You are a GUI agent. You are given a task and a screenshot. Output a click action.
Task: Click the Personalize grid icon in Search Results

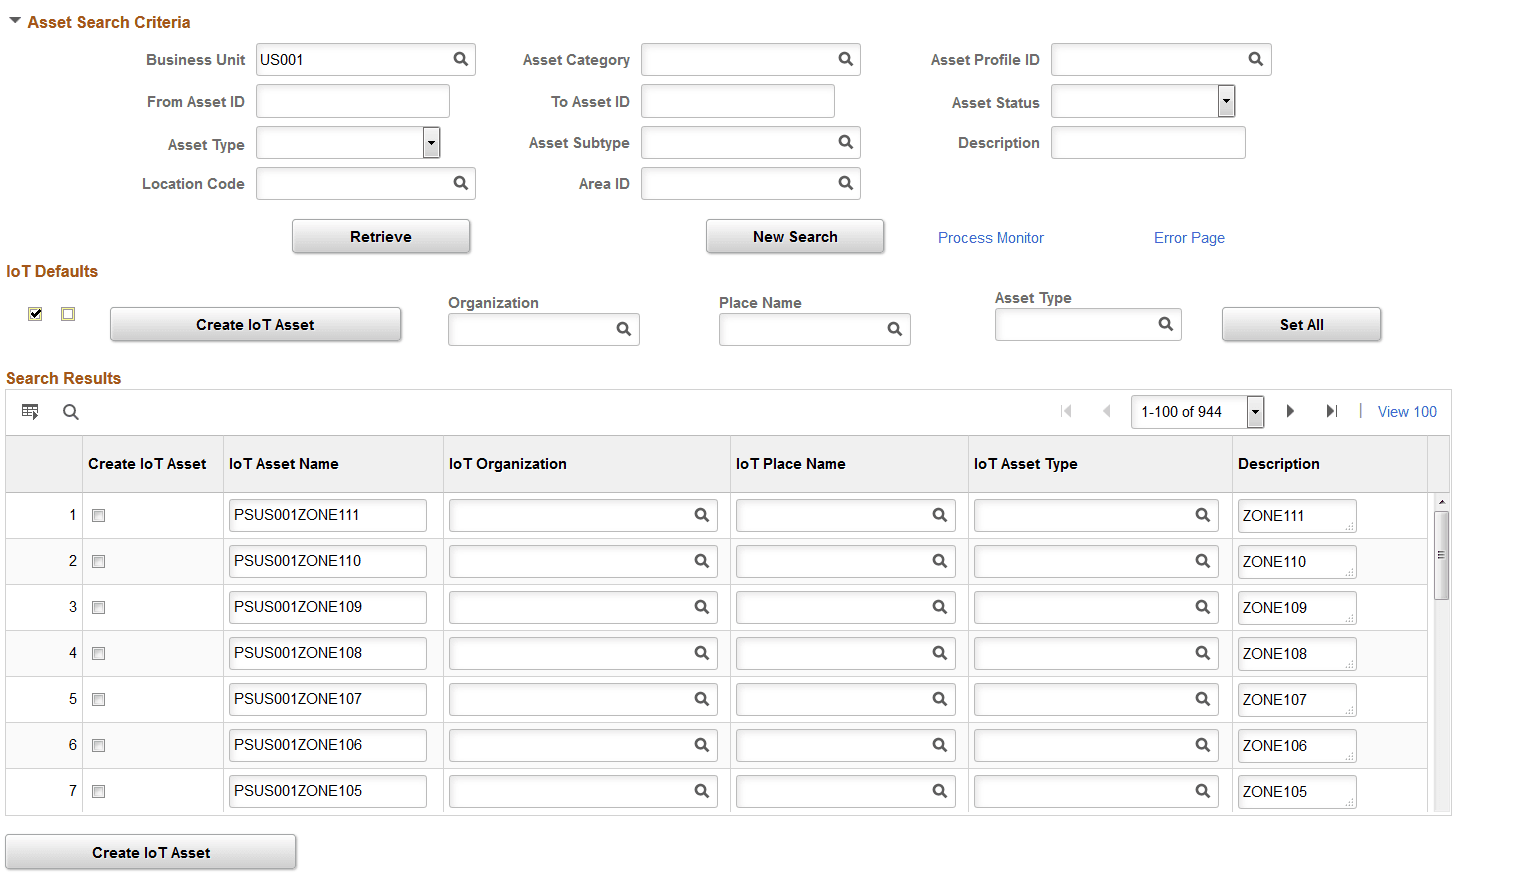coord(30,411)
